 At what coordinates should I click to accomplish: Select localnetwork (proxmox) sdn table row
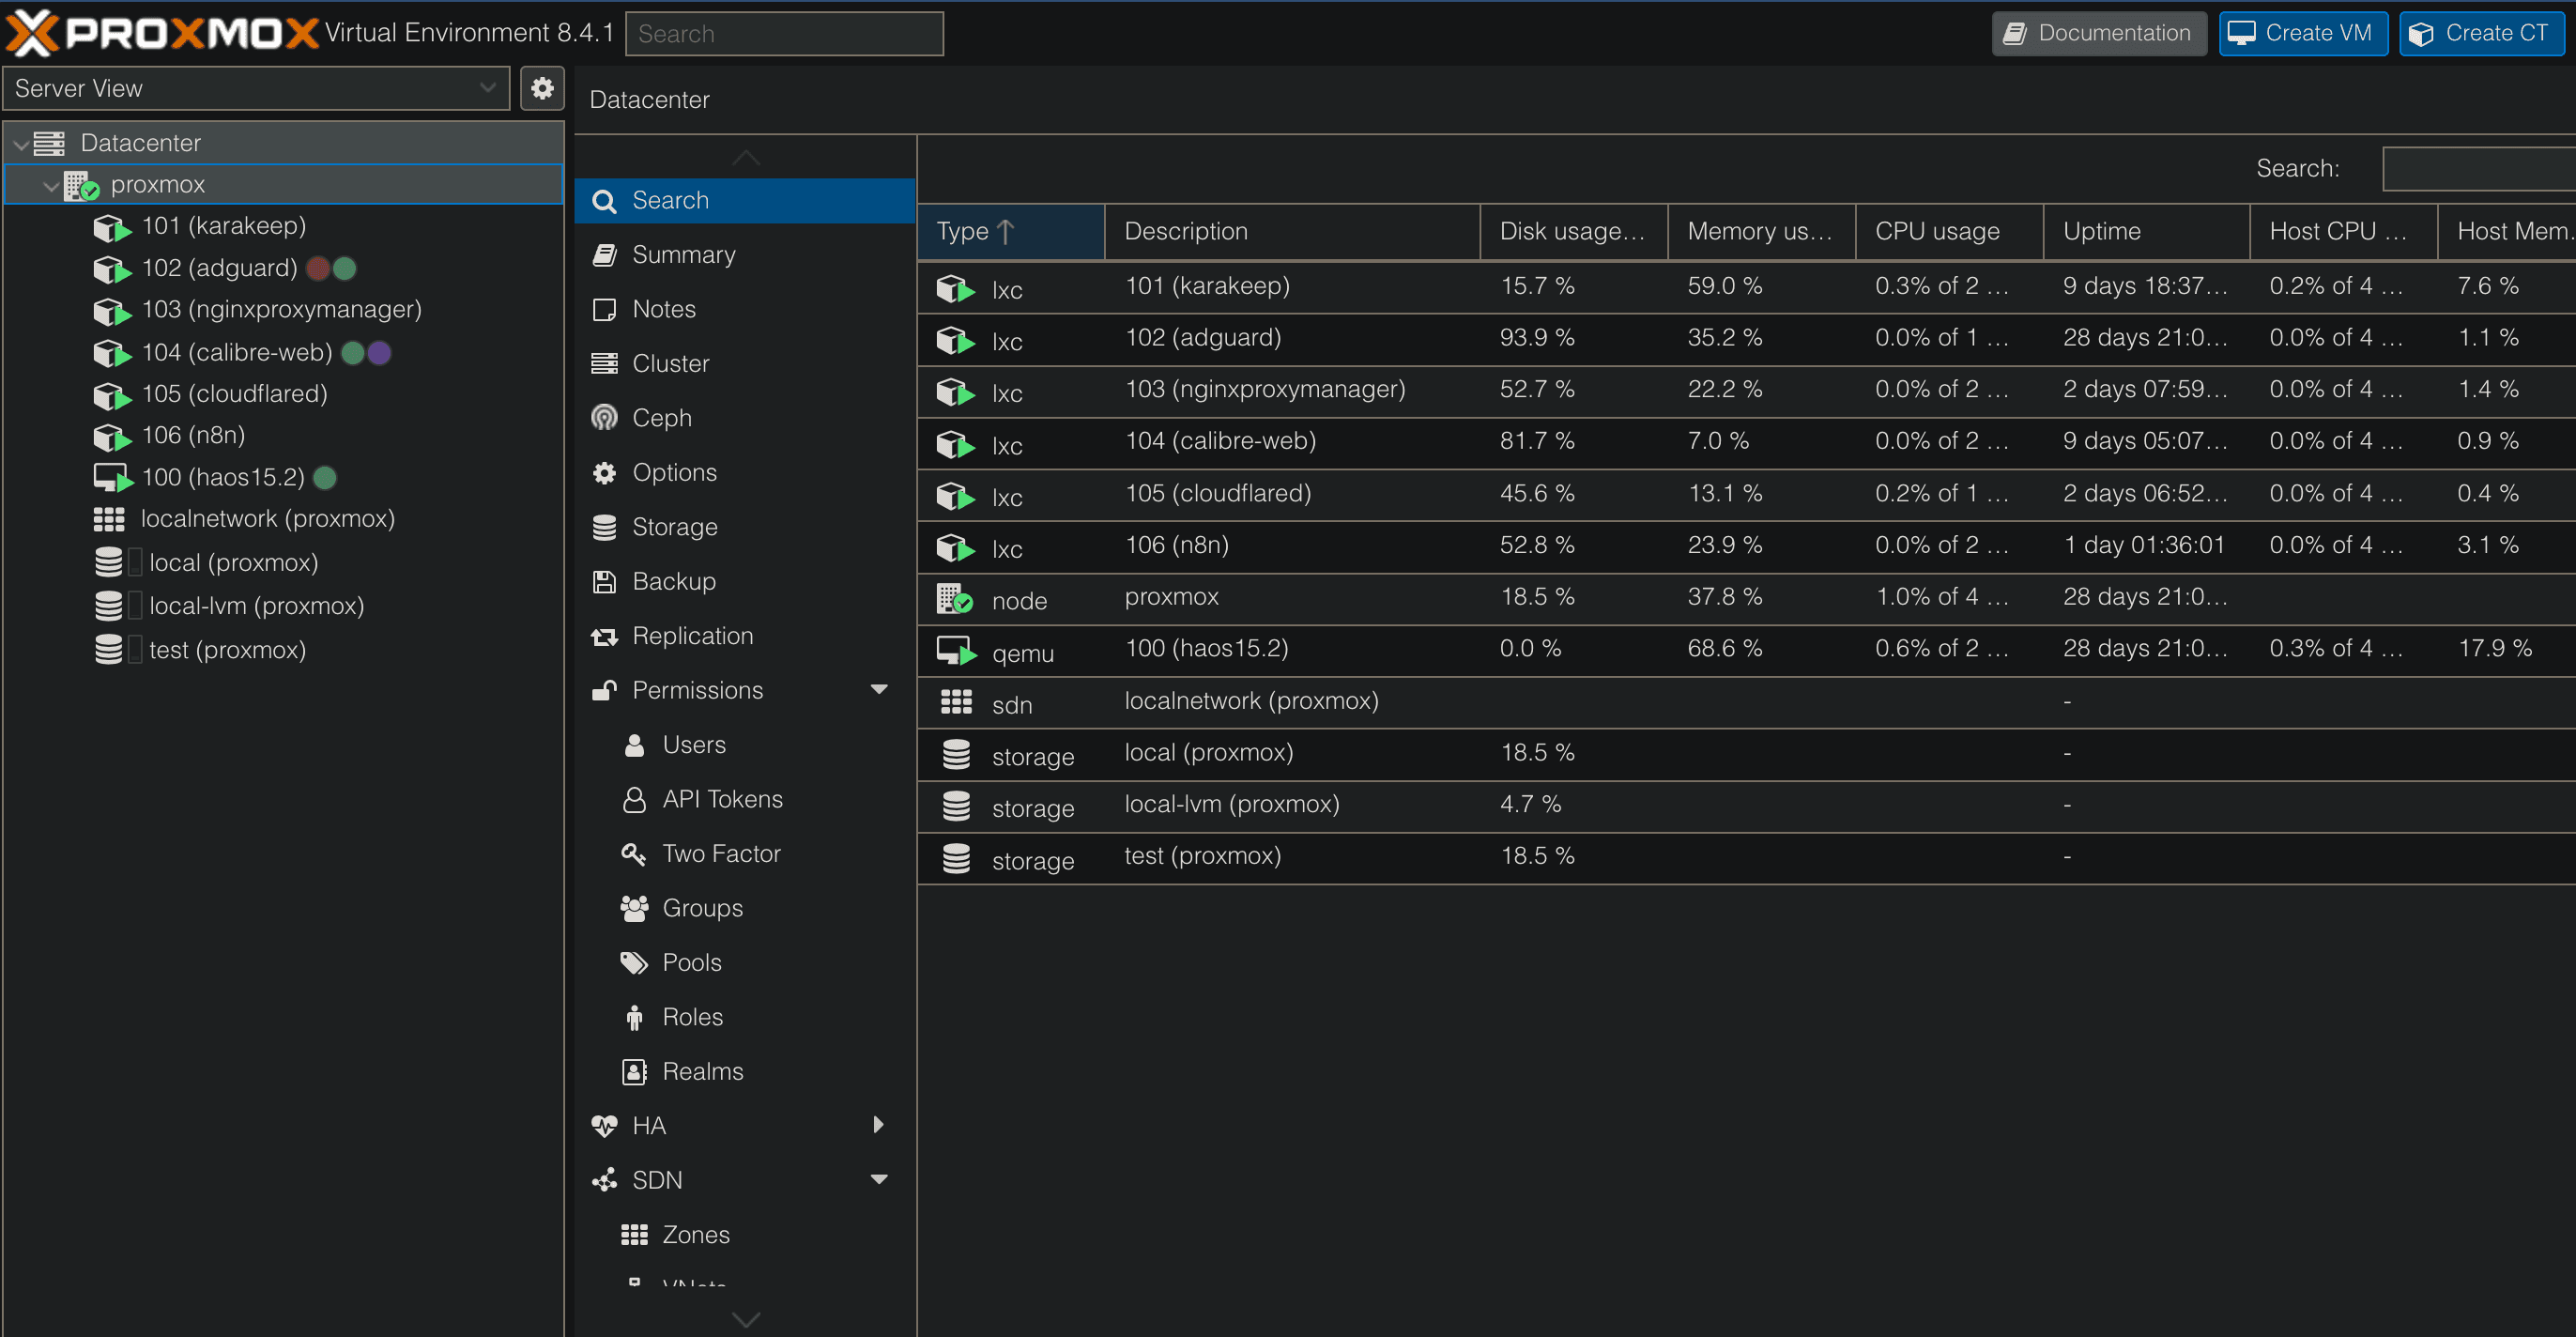point(1747,702)
